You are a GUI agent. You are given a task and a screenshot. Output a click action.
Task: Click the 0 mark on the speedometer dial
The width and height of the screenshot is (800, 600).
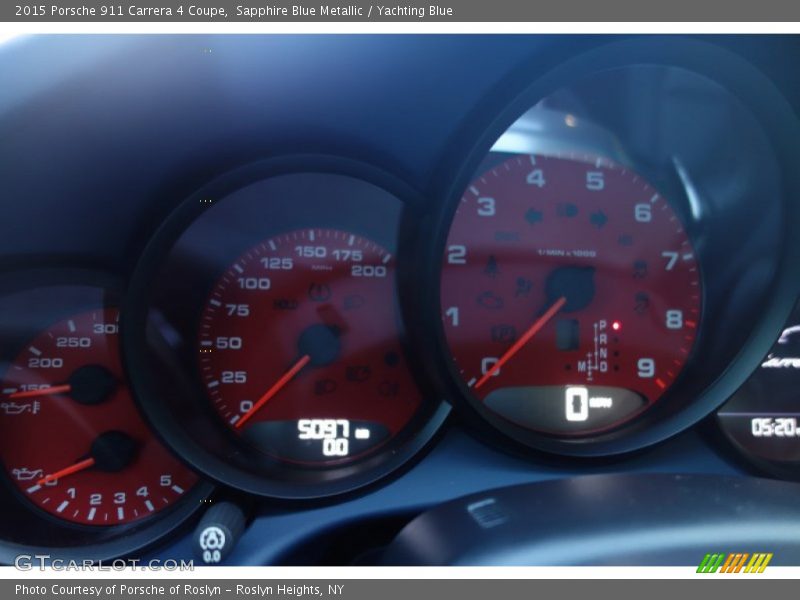[246, 406]
